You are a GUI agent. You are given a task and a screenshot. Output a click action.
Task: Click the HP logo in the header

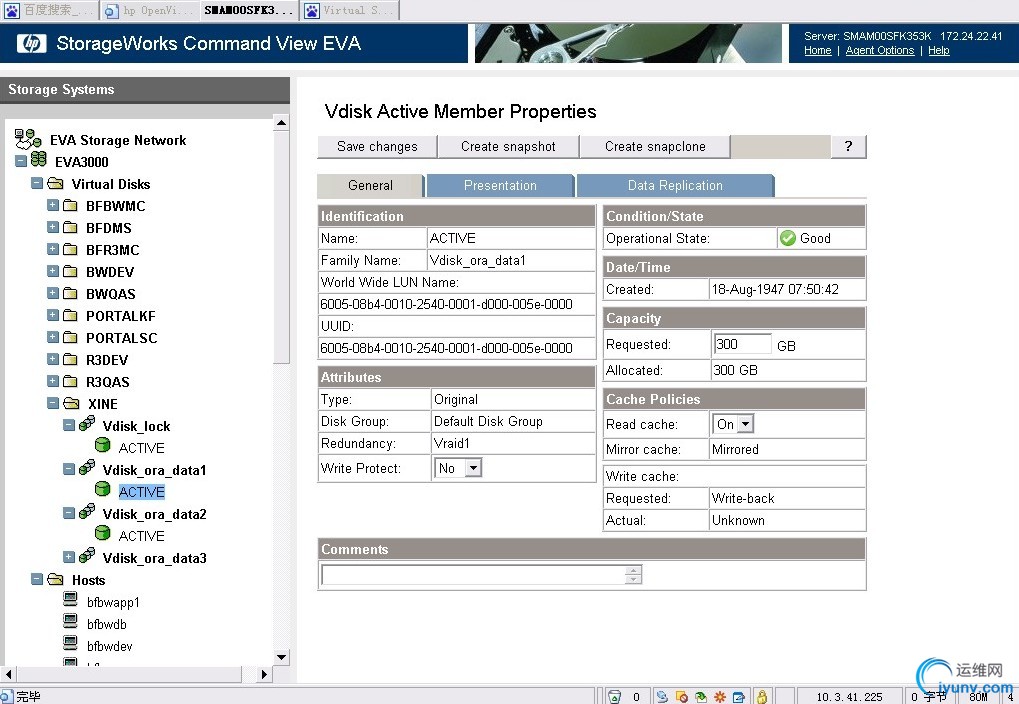coord(32,43)
